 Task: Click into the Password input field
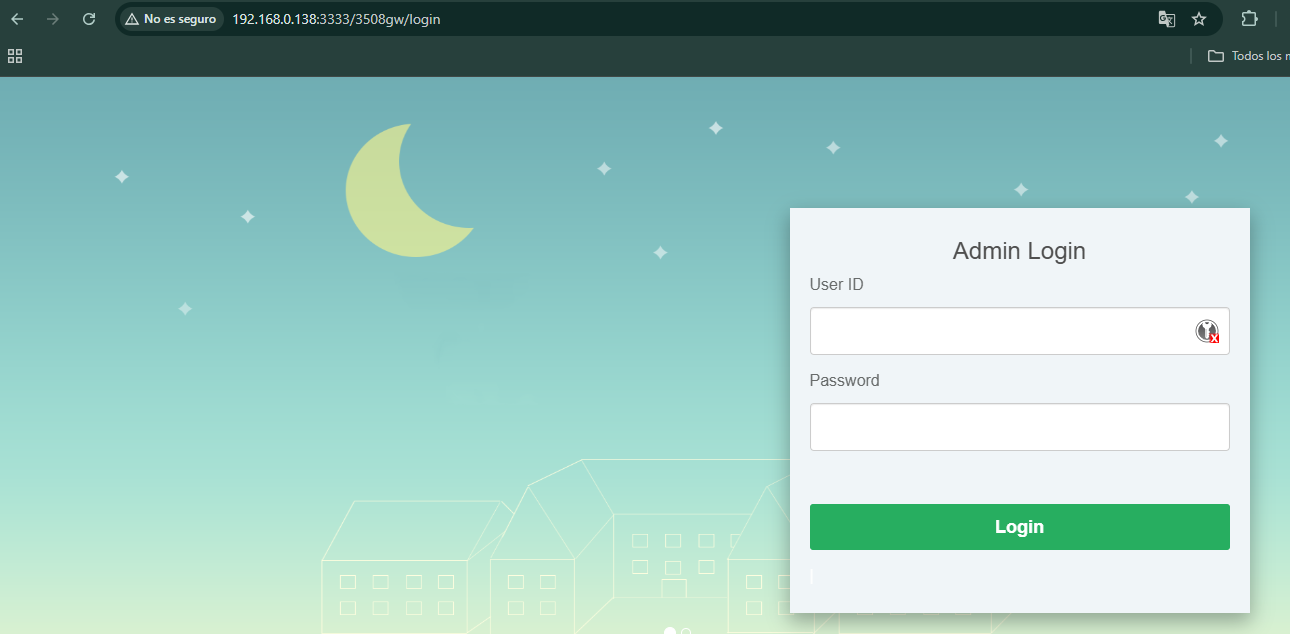pyautogui.click(x=1019, y=427)
